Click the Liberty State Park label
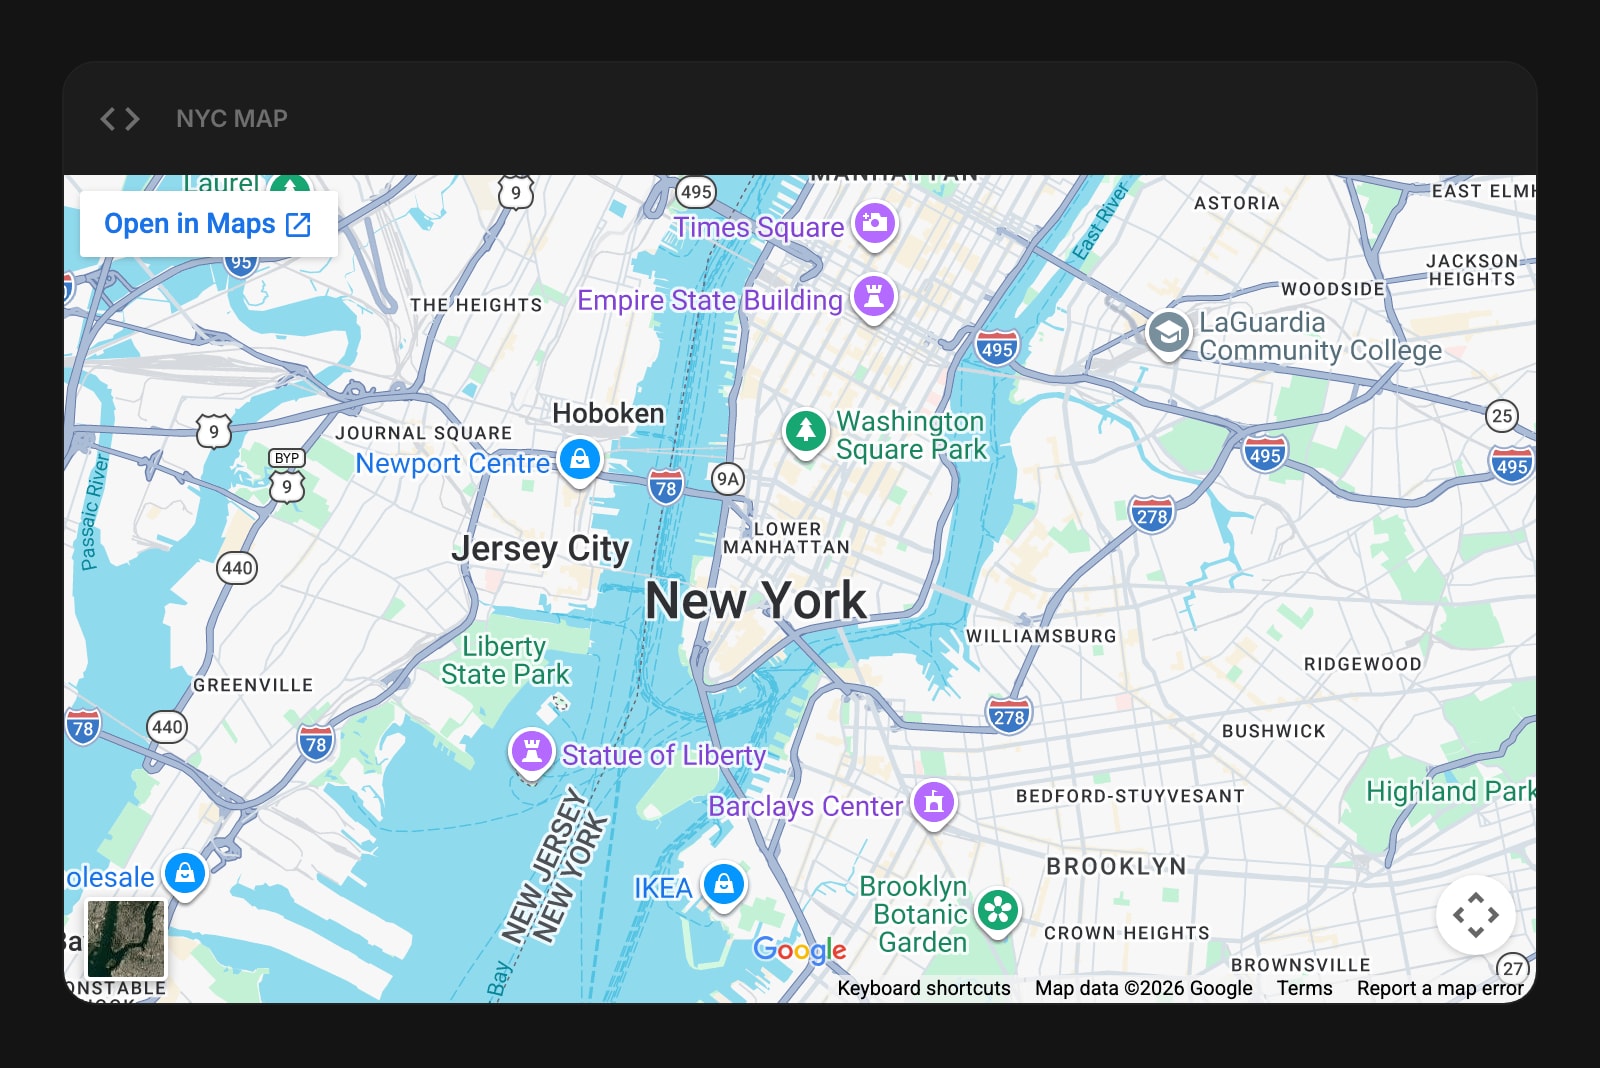This screenshot has width=1600, height=1068. (x=505, y=660)
